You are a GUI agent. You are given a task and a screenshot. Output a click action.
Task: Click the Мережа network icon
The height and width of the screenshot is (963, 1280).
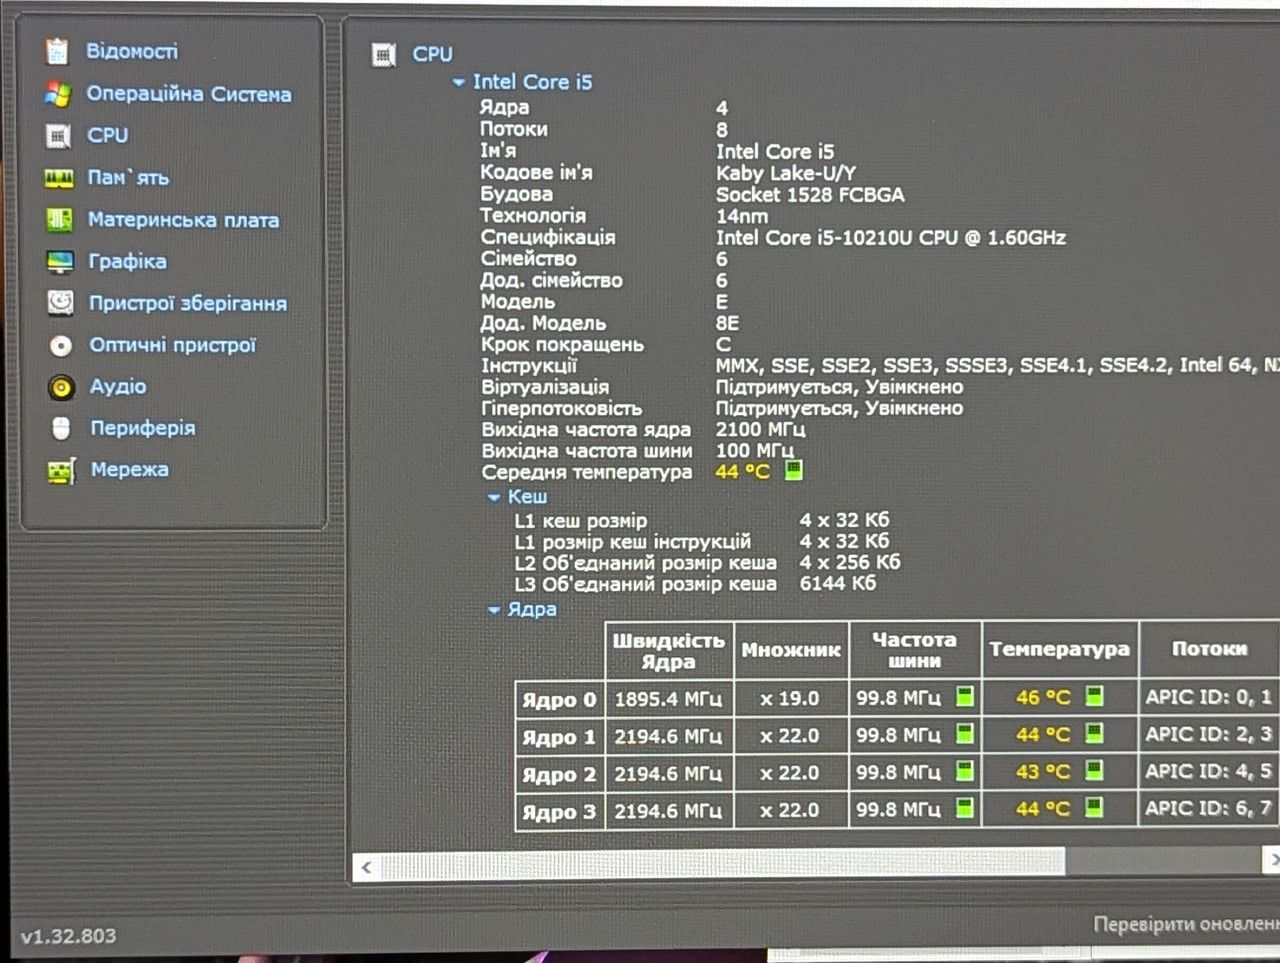click(x=62, y=471)
